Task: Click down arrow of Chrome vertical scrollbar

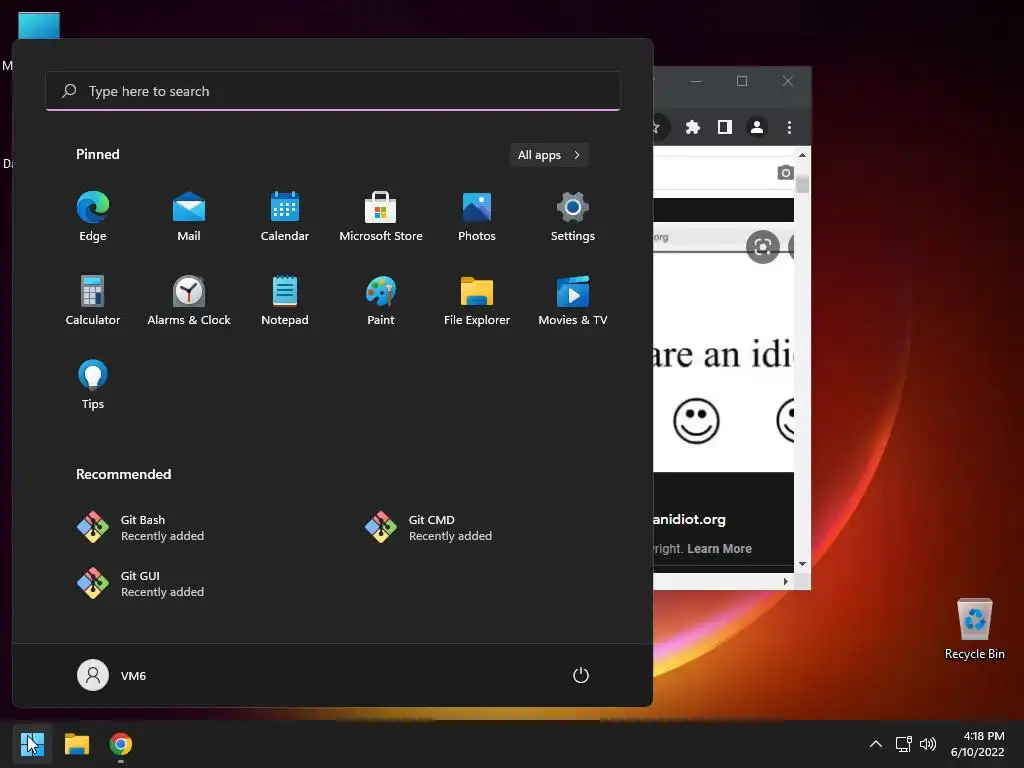Action: 802,564
